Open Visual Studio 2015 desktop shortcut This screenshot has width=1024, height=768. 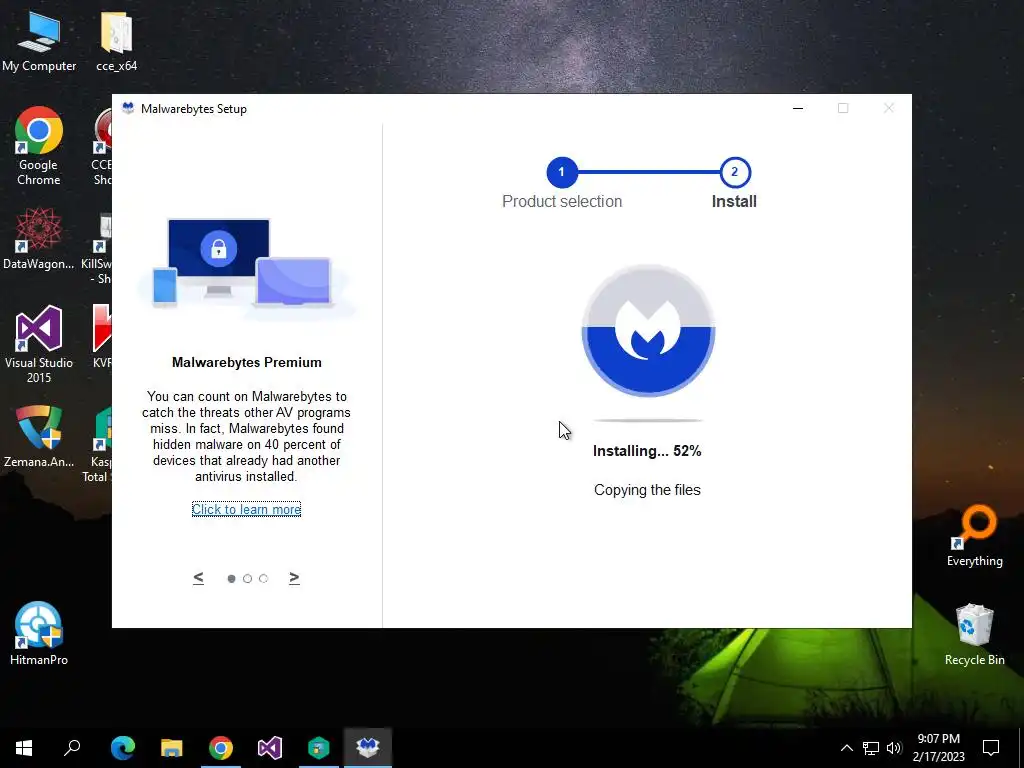coord(39,344)
